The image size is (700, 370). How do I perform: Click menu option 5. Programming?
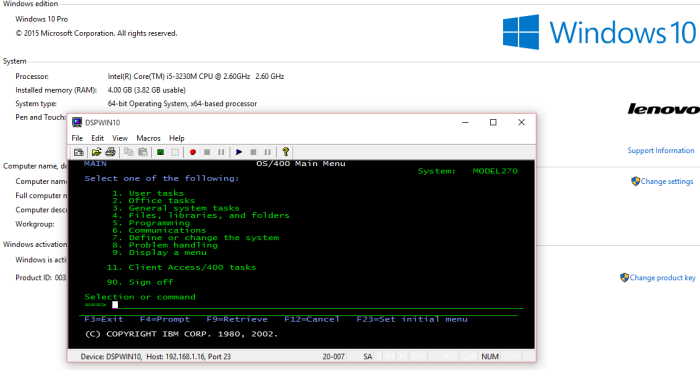coord(151,223)
